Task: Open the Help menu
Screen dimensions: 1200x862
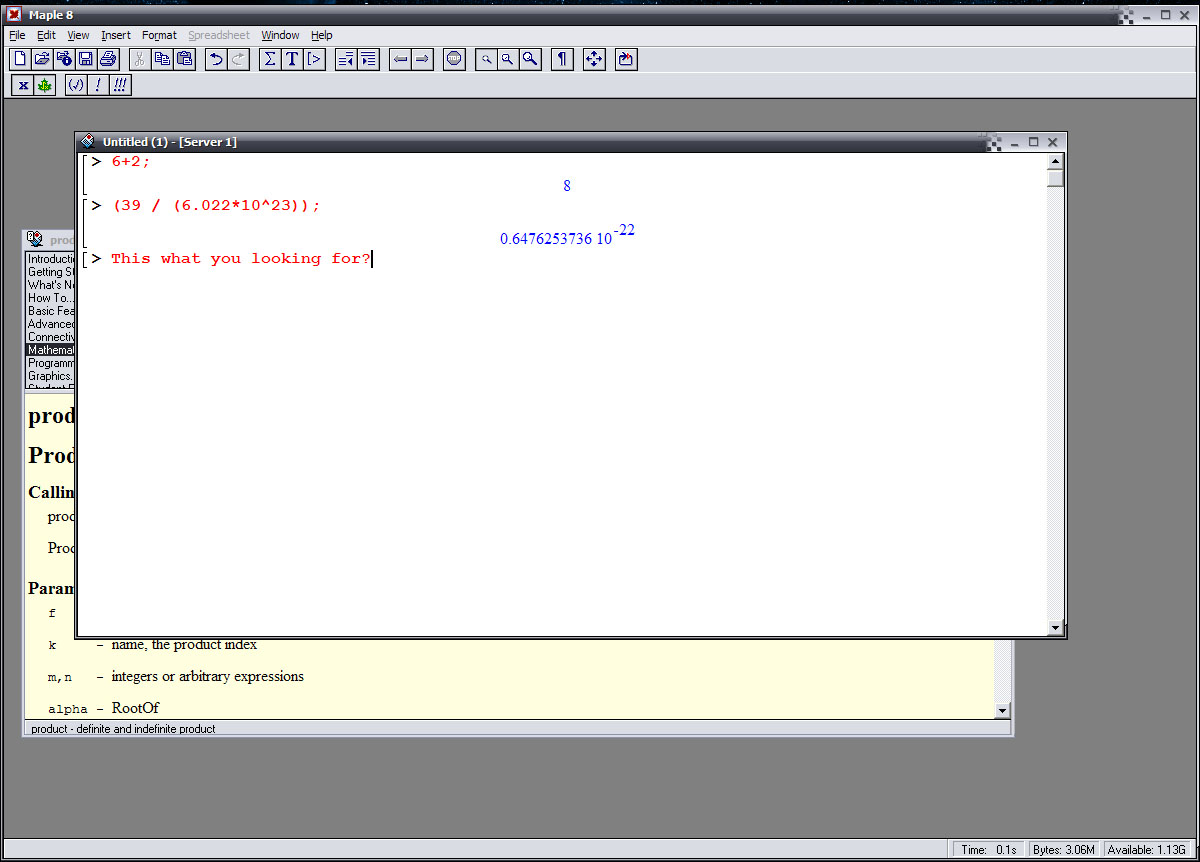Action: tap(321, 35)
